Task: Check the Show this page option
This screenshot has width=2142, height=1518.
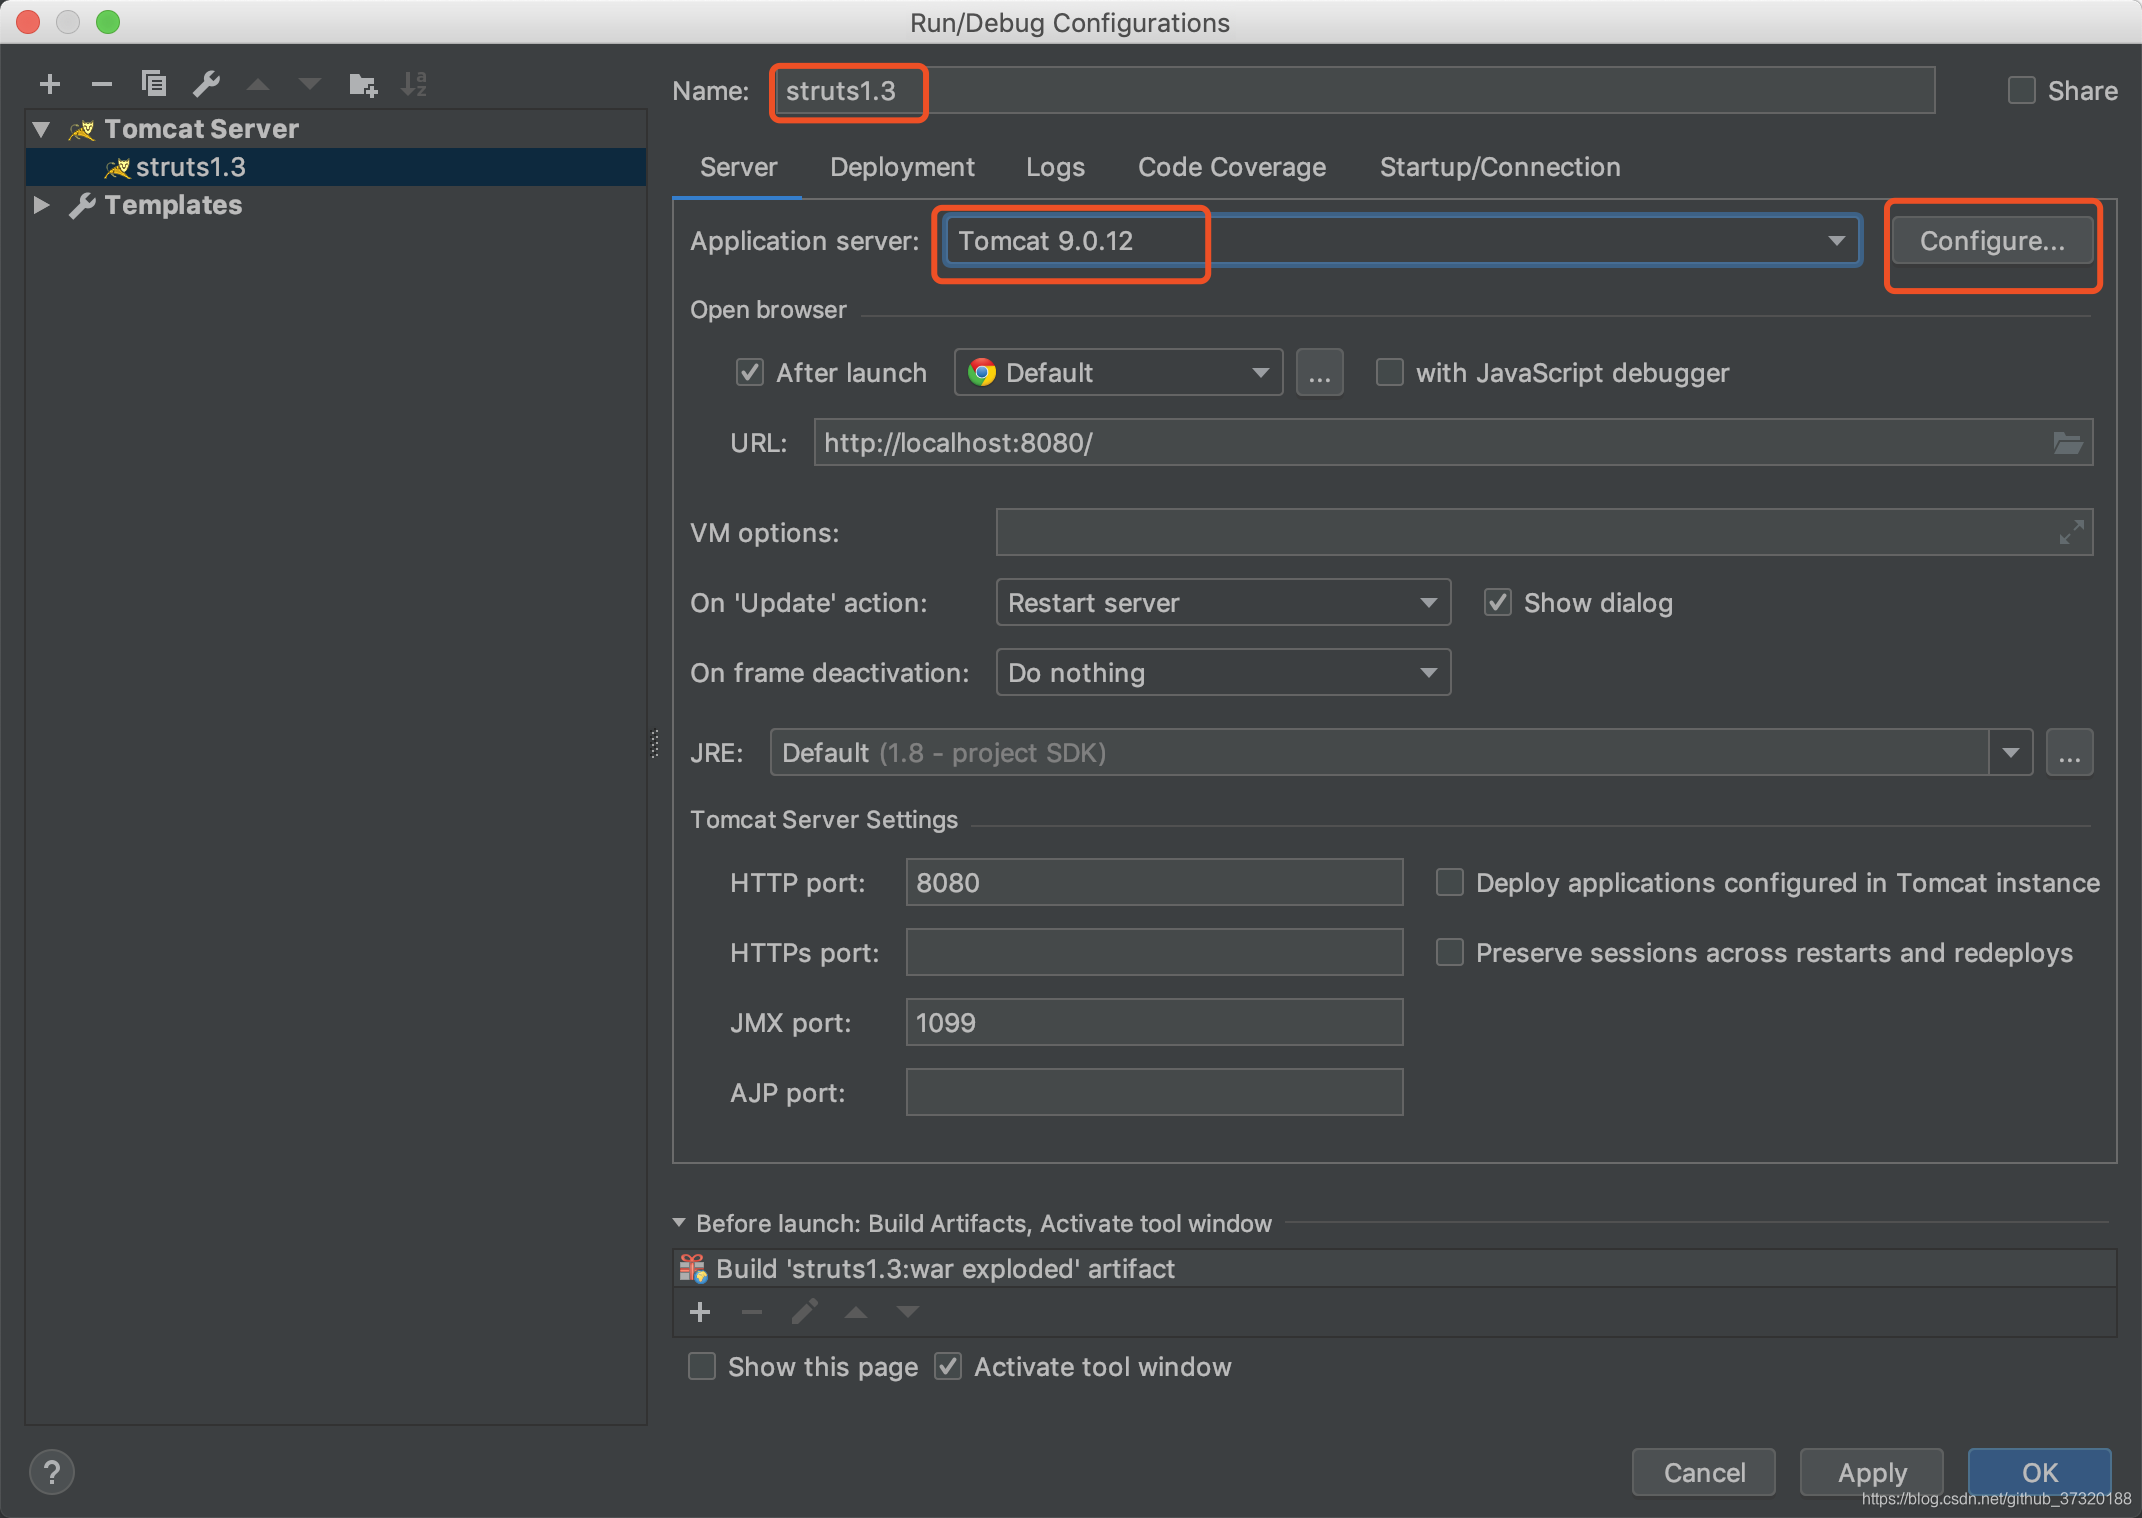Action: [702, 1367]
